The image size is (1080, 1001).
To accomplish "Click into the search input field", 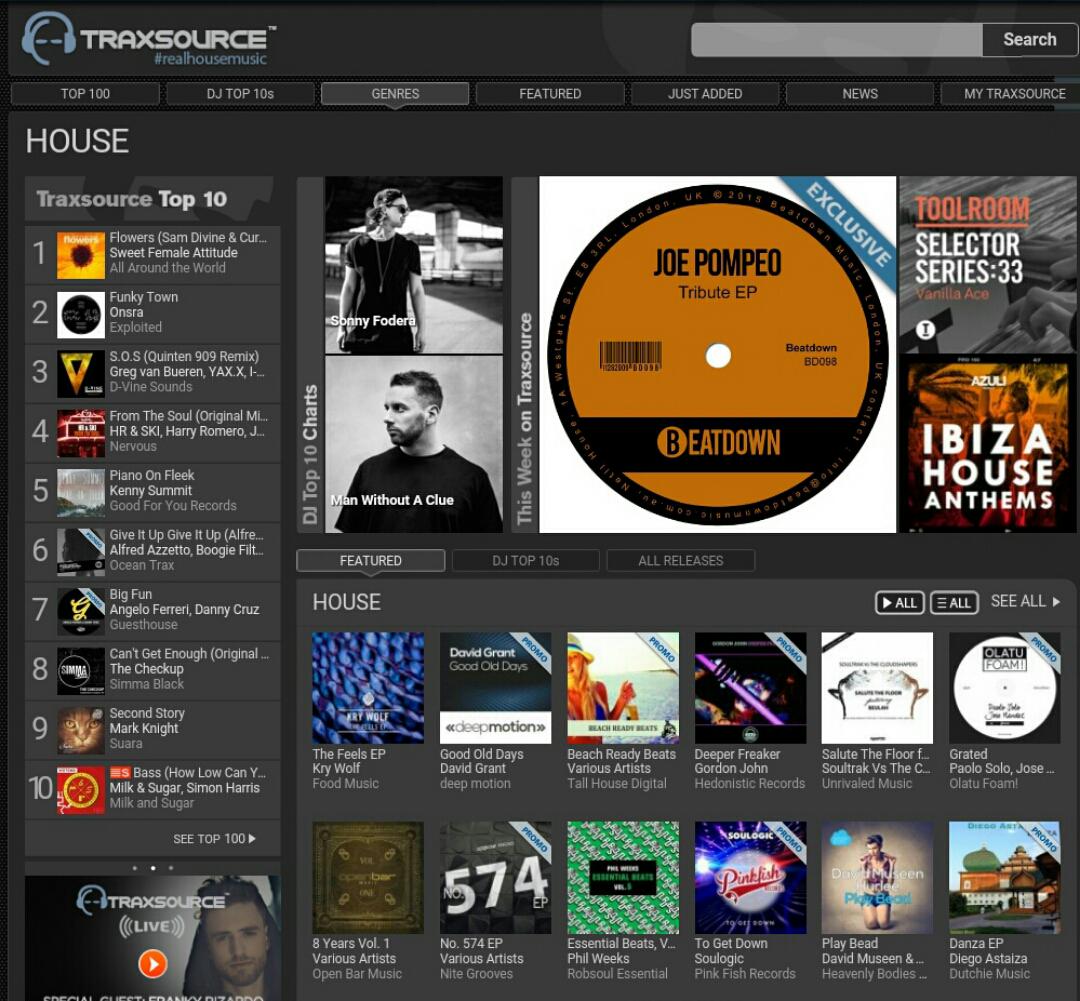I will point(836,40).
